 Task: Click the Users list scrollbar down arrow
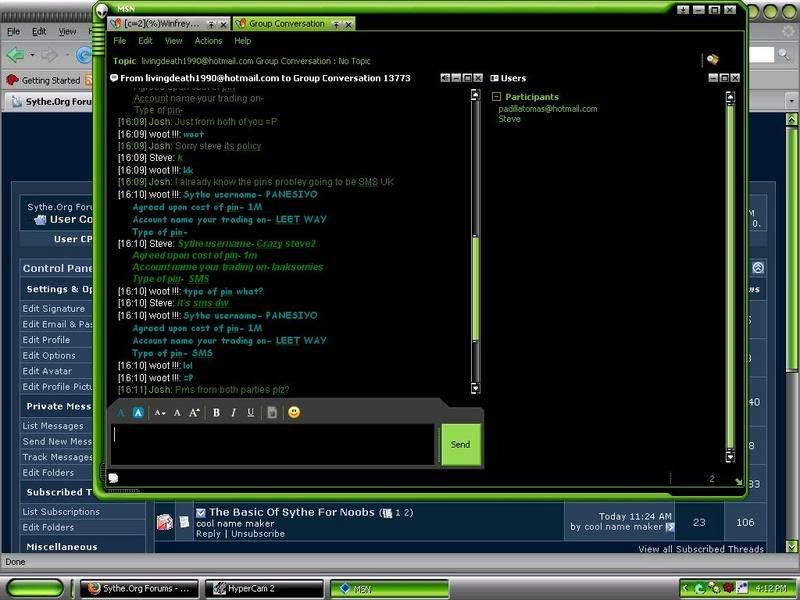(x=730, y=457)
